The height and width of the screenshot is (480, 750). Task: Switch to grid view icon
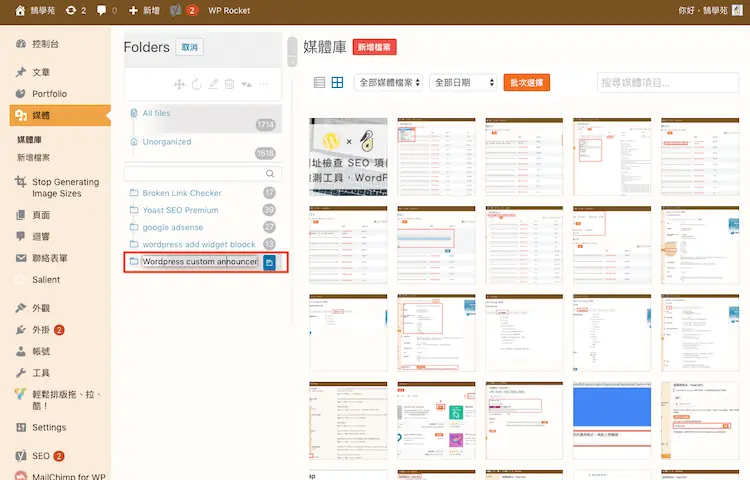pos(337,82)
